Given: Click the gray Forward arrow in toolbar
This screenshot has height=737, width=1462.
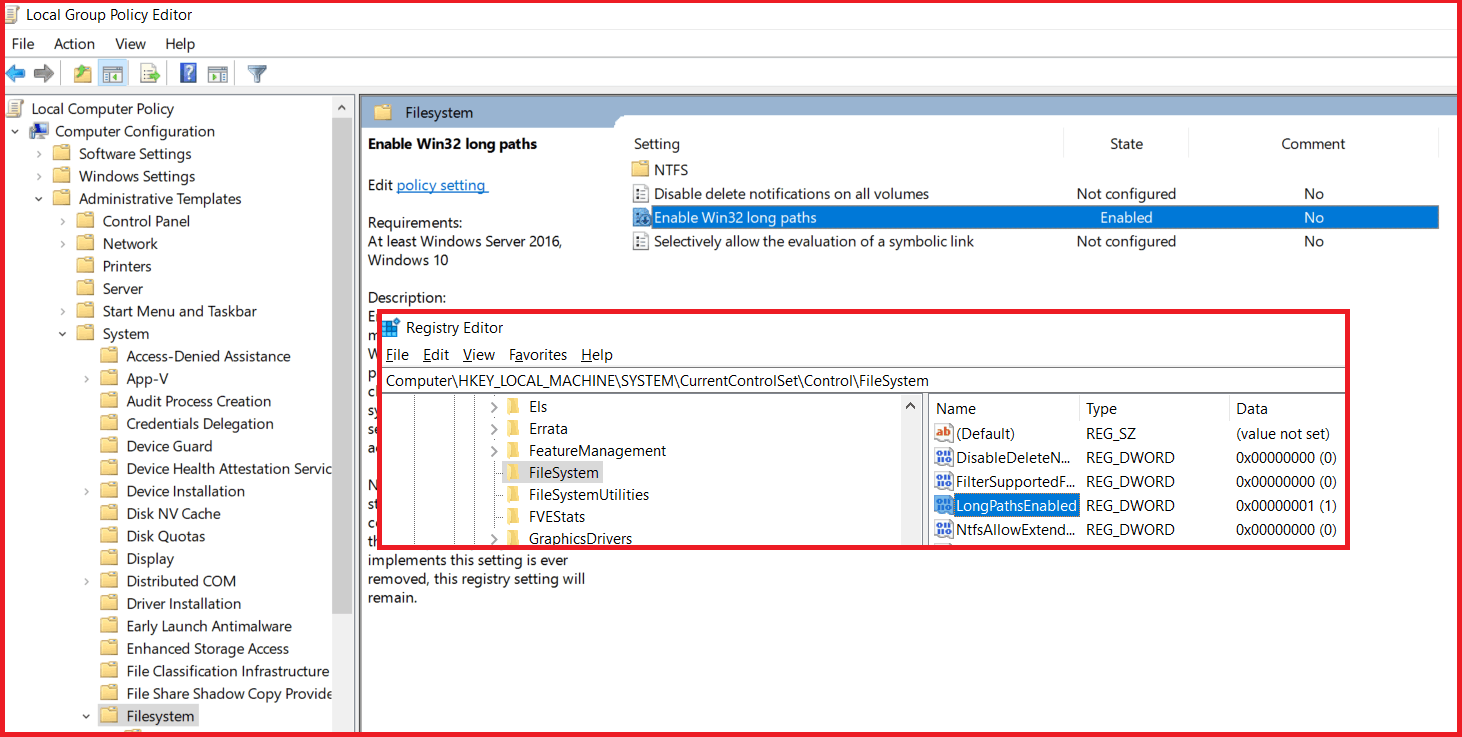Looking at the screenshot, I should point(44,73).
